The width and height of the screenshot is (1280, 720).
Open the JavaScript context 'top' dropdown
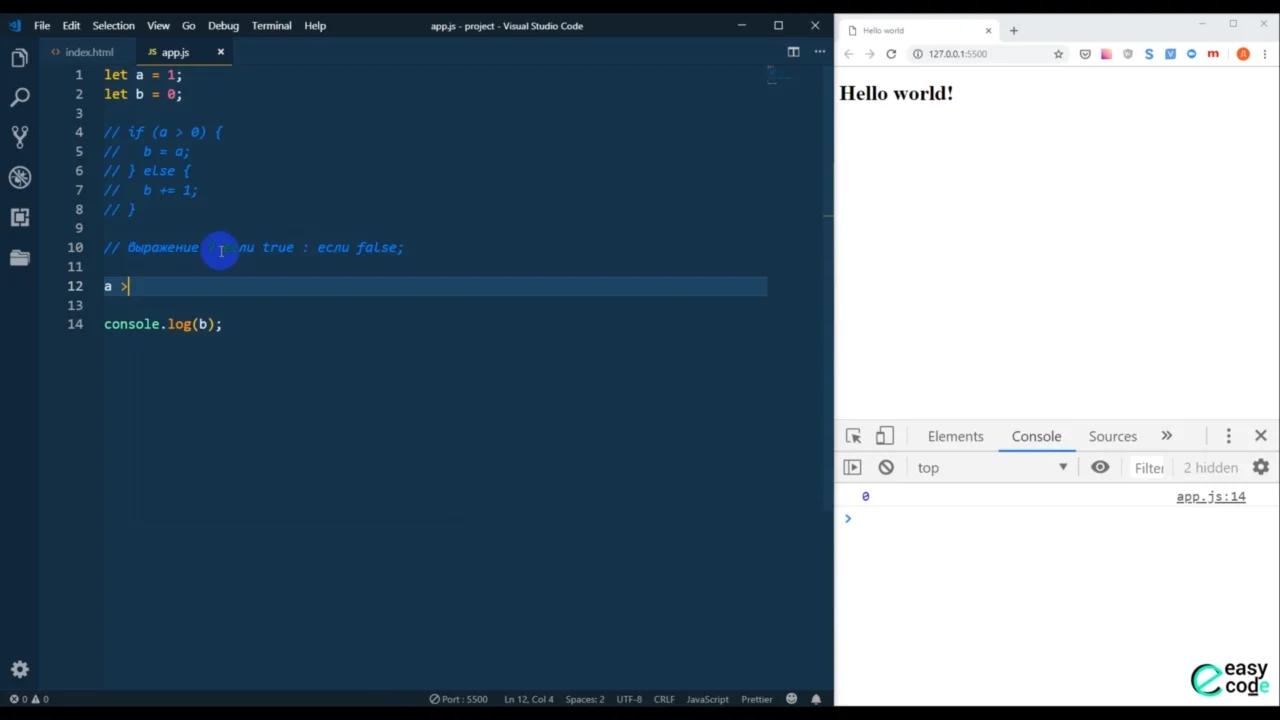pos(990,467)
